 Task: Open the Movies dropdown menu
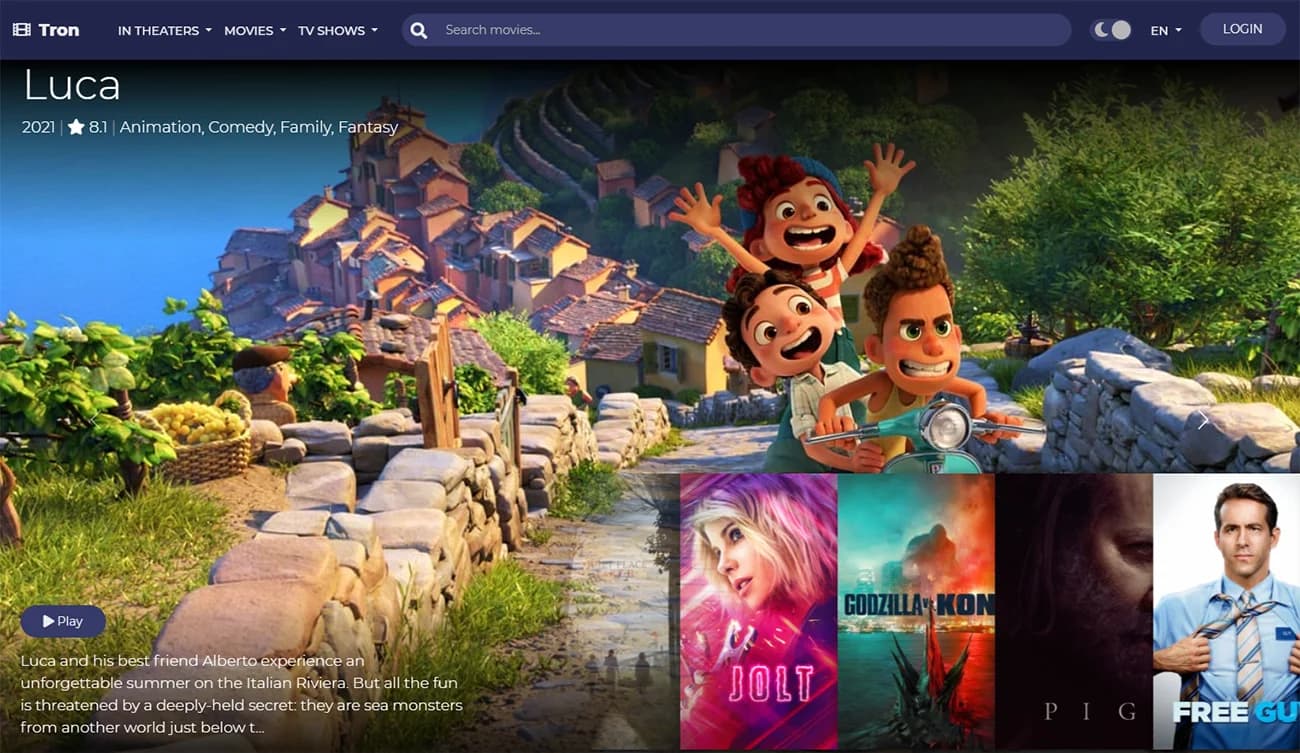click(x=254, y=30)
